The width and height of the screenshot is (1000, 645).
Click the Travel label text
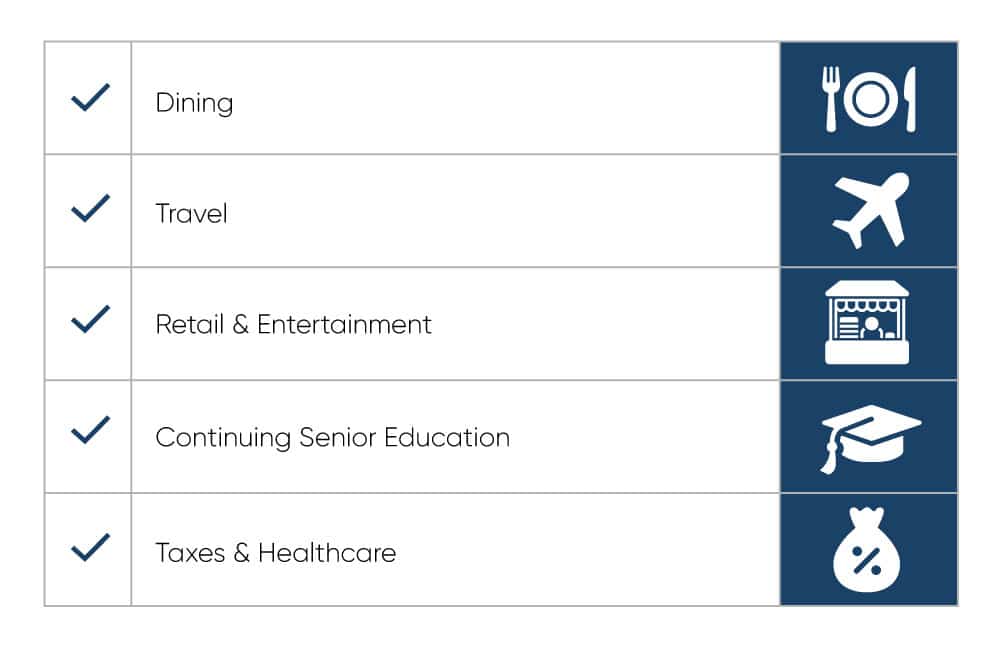pos(191,214)
